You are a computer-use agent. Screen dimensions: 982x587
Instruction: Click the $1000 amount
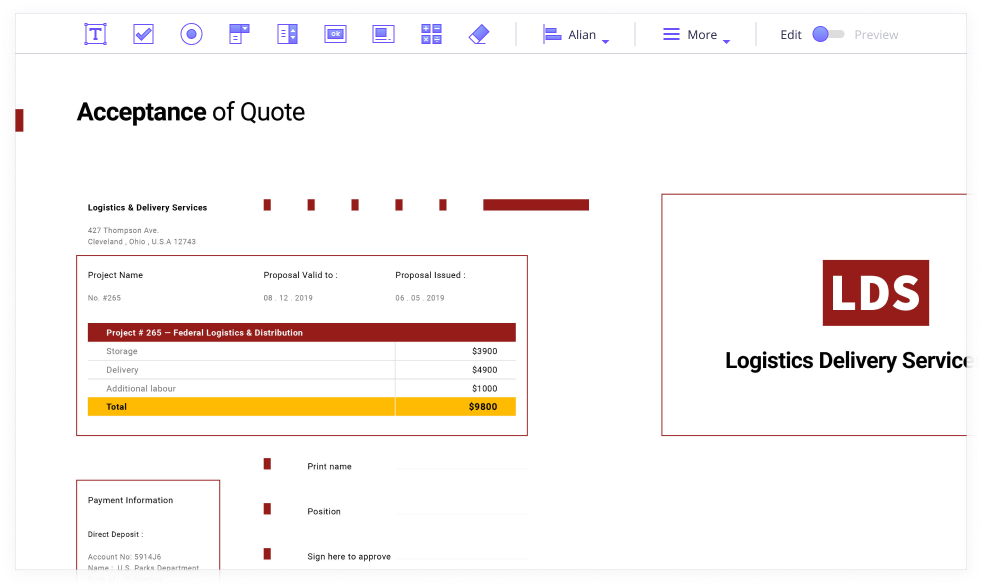485,388
